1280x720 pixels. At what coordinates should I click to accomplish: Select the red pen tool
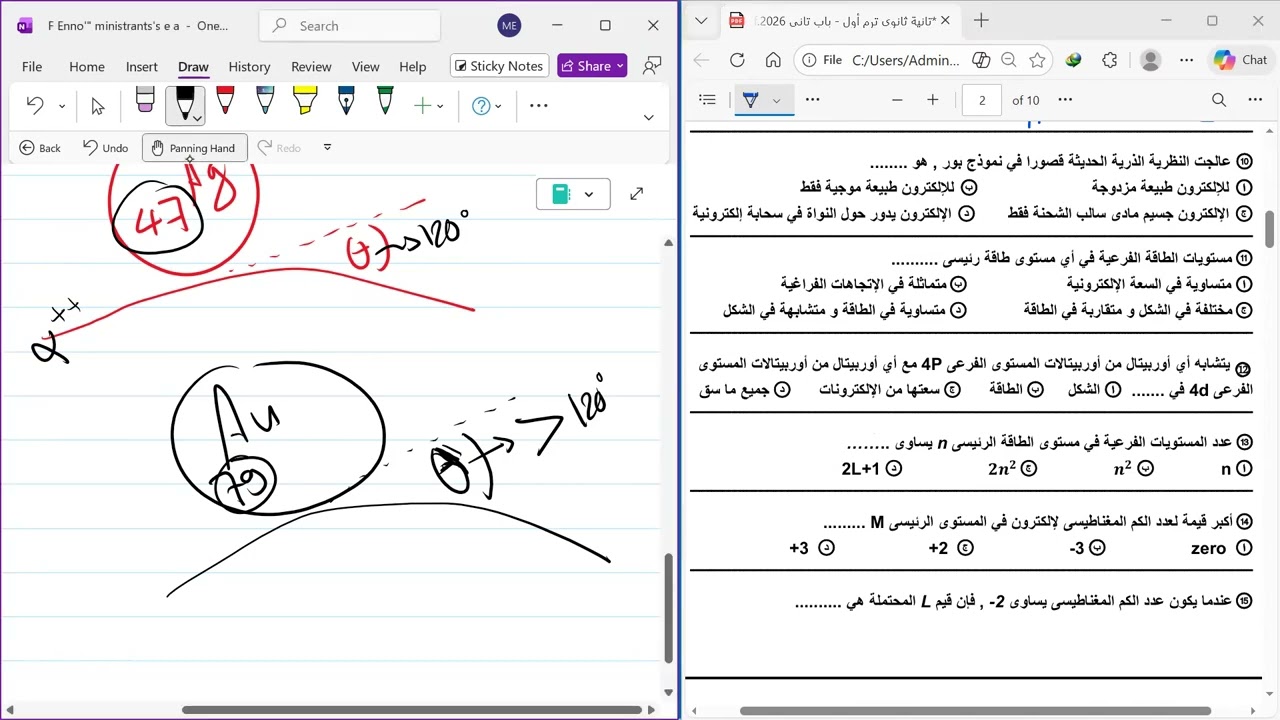[225, 100]
